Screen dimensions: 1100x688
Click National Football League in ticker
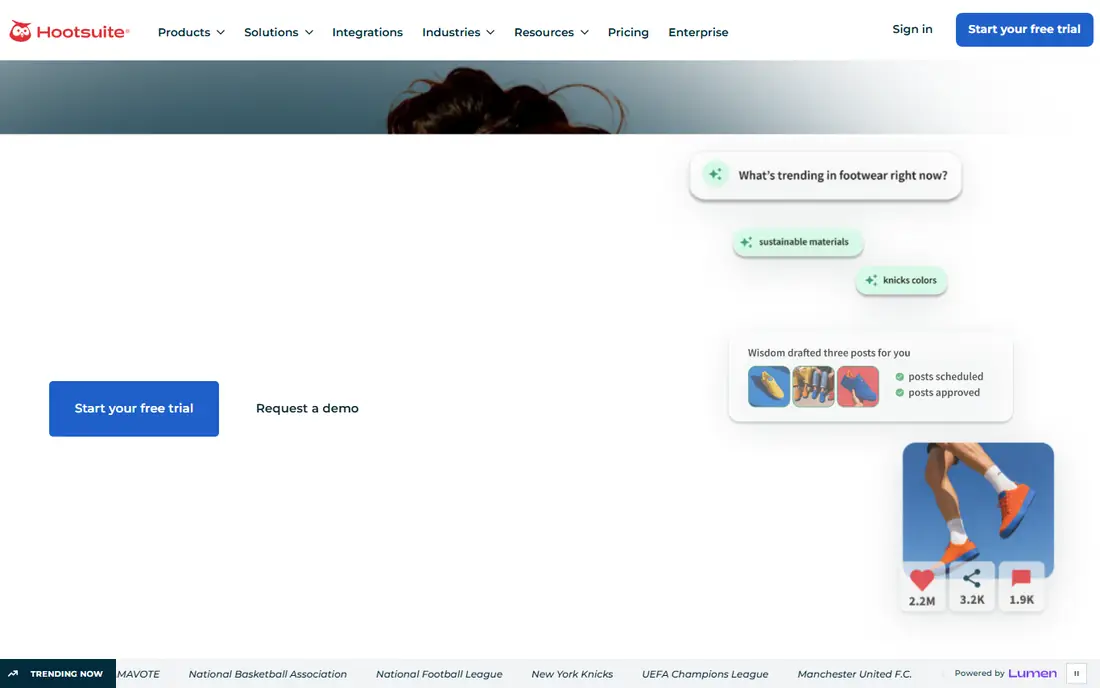(439, 674)
